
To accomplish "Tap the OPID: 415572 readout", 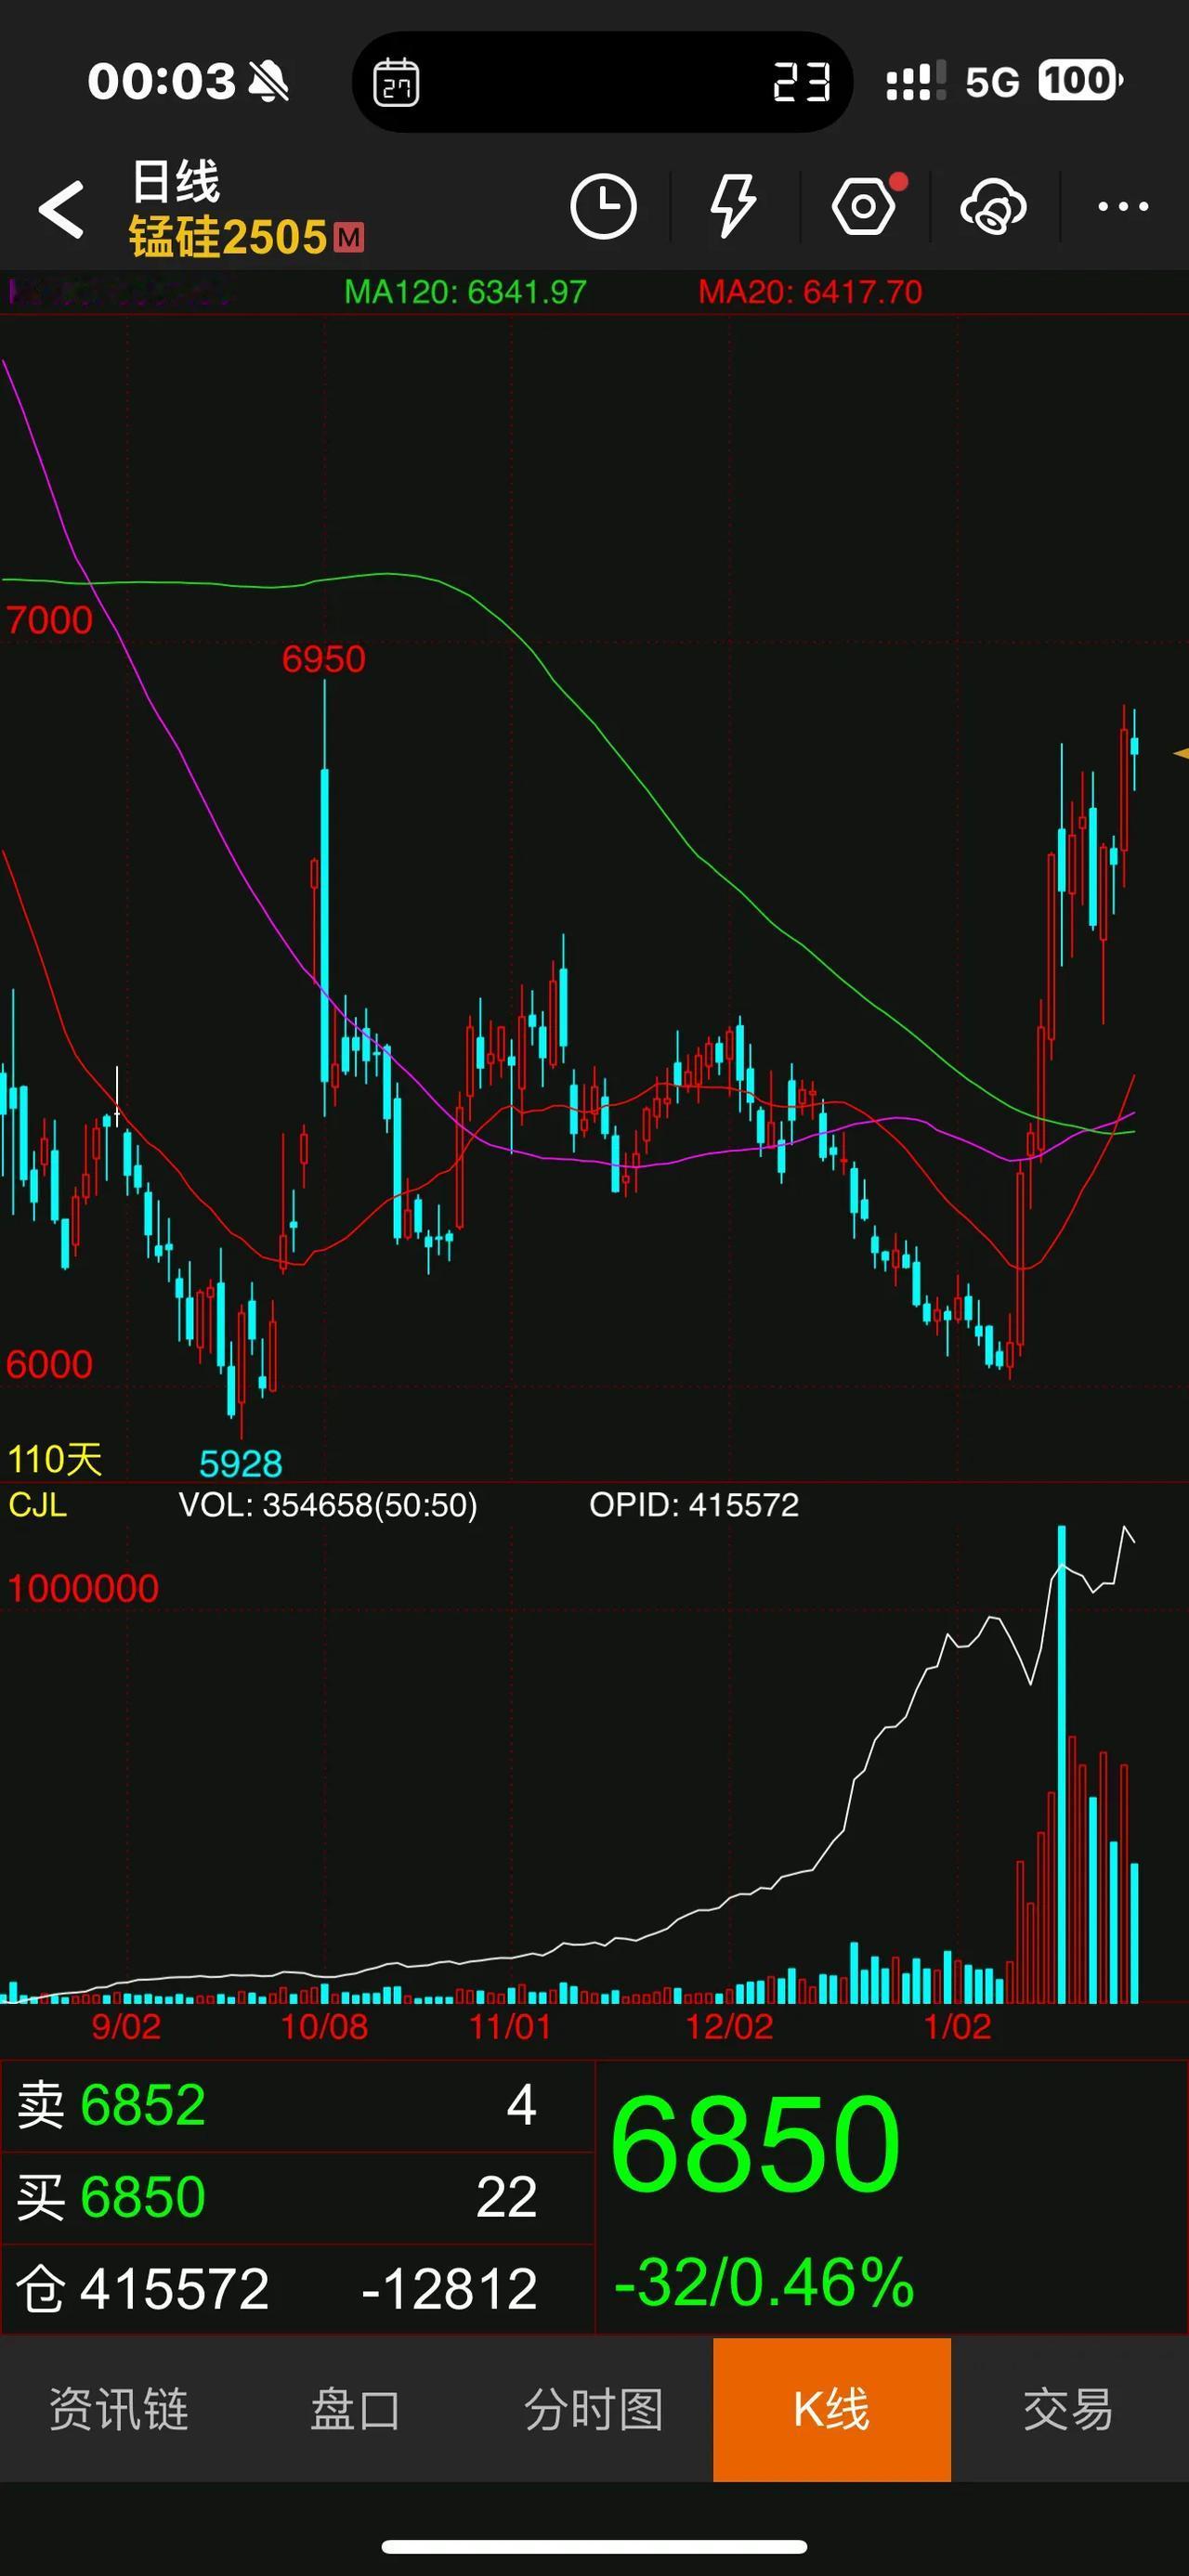I will [x=694, y=1504].
